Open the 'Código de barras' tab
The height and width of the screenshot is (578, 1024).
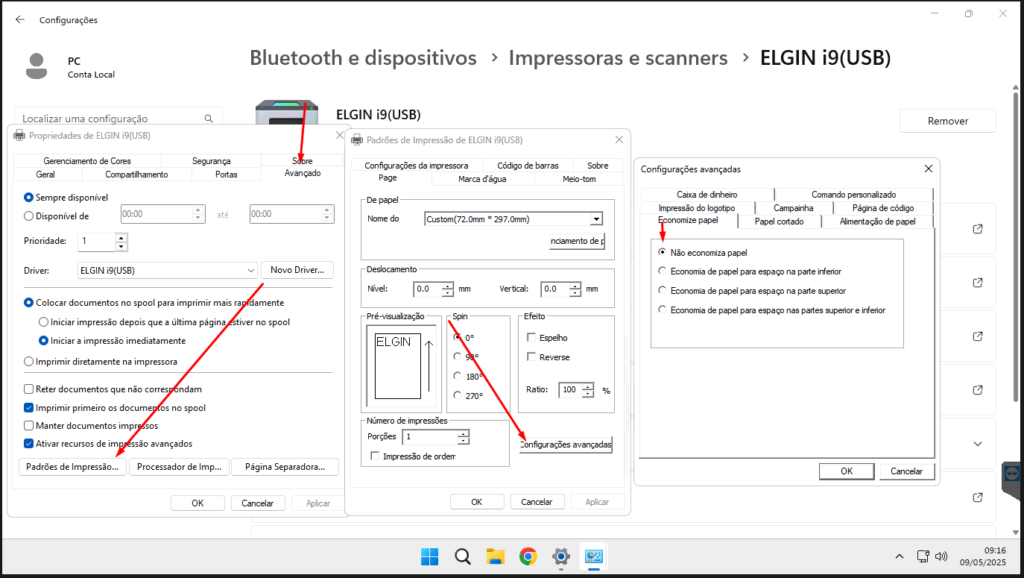(525, 165)
